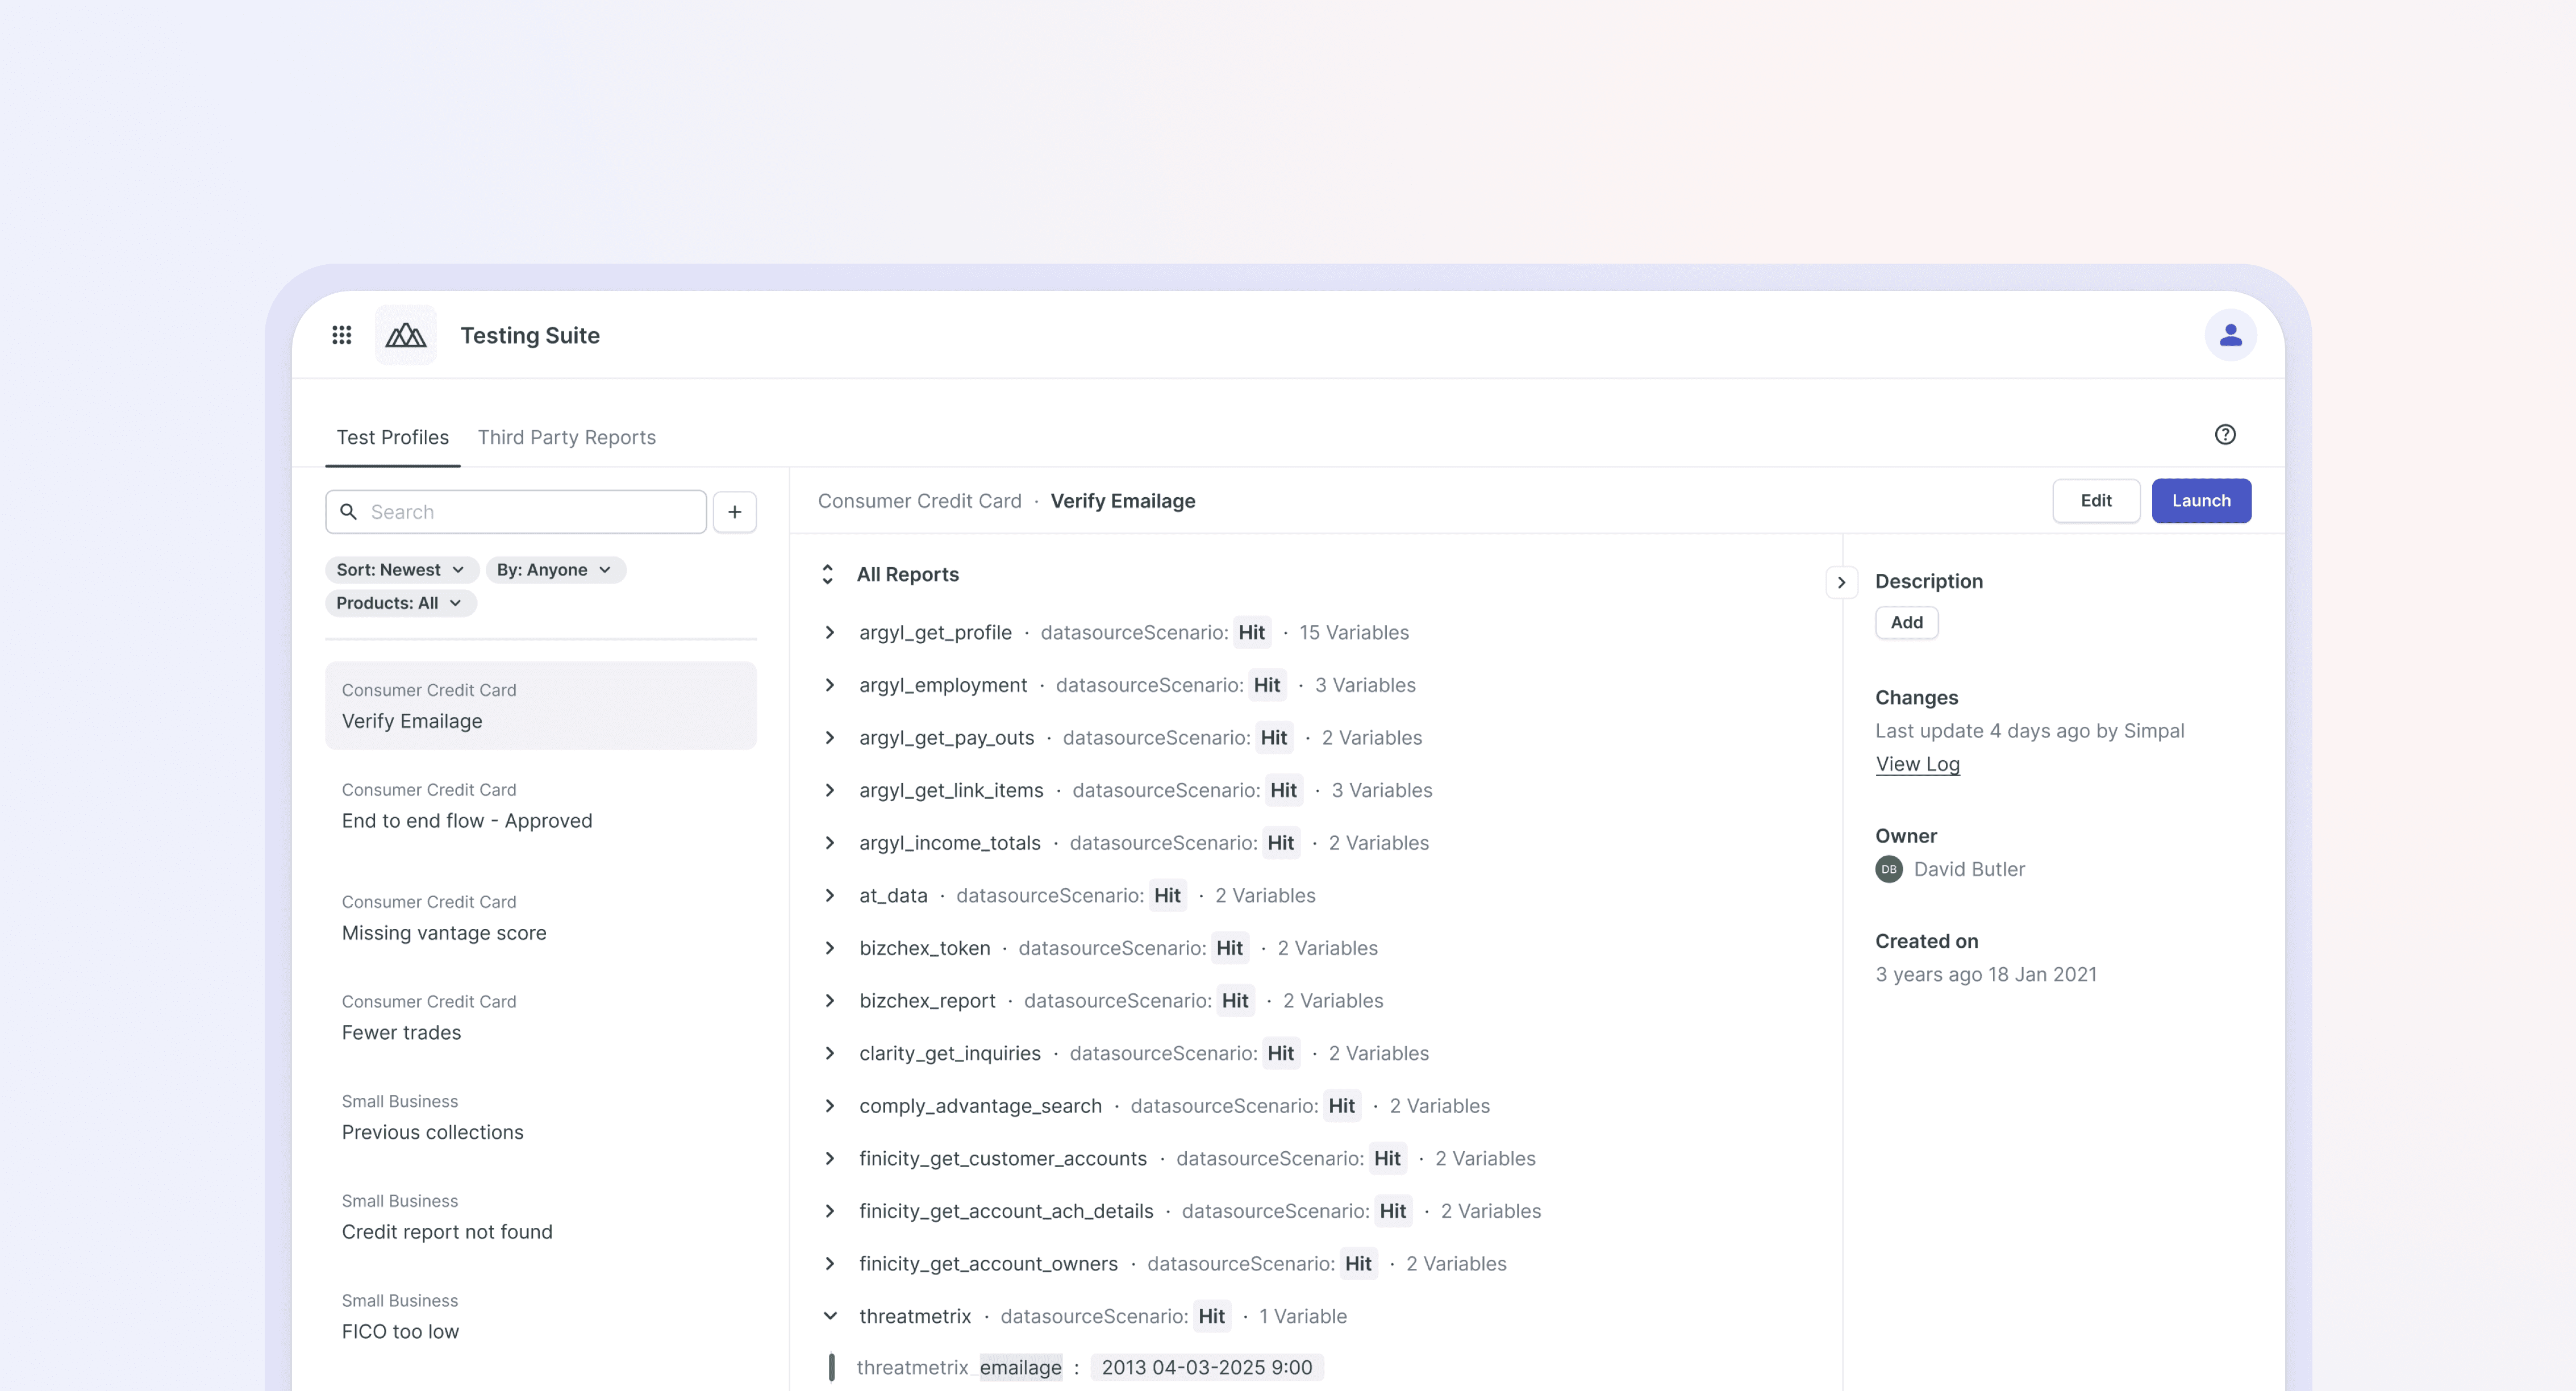2576x1391 pixels.
Task: Expand the bizchex_token report row
Action: coord(829,948)
